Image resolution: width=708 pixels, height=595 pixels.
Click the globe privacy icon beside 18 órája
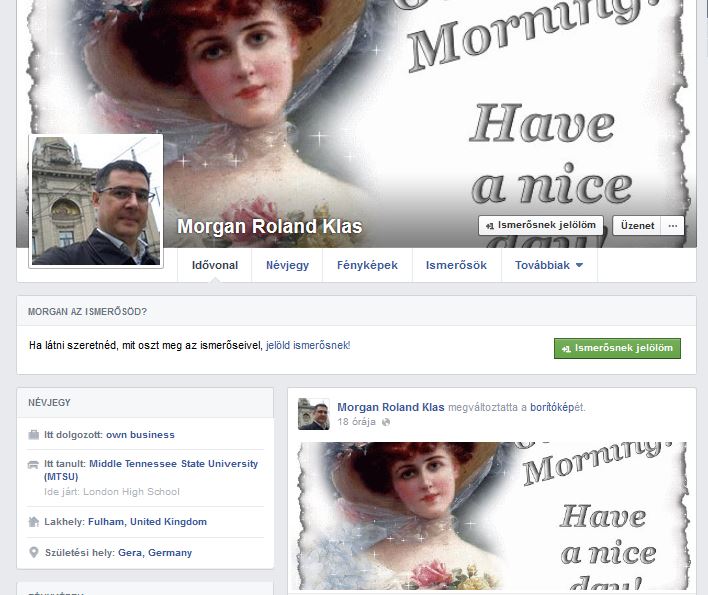pos(386,422)
